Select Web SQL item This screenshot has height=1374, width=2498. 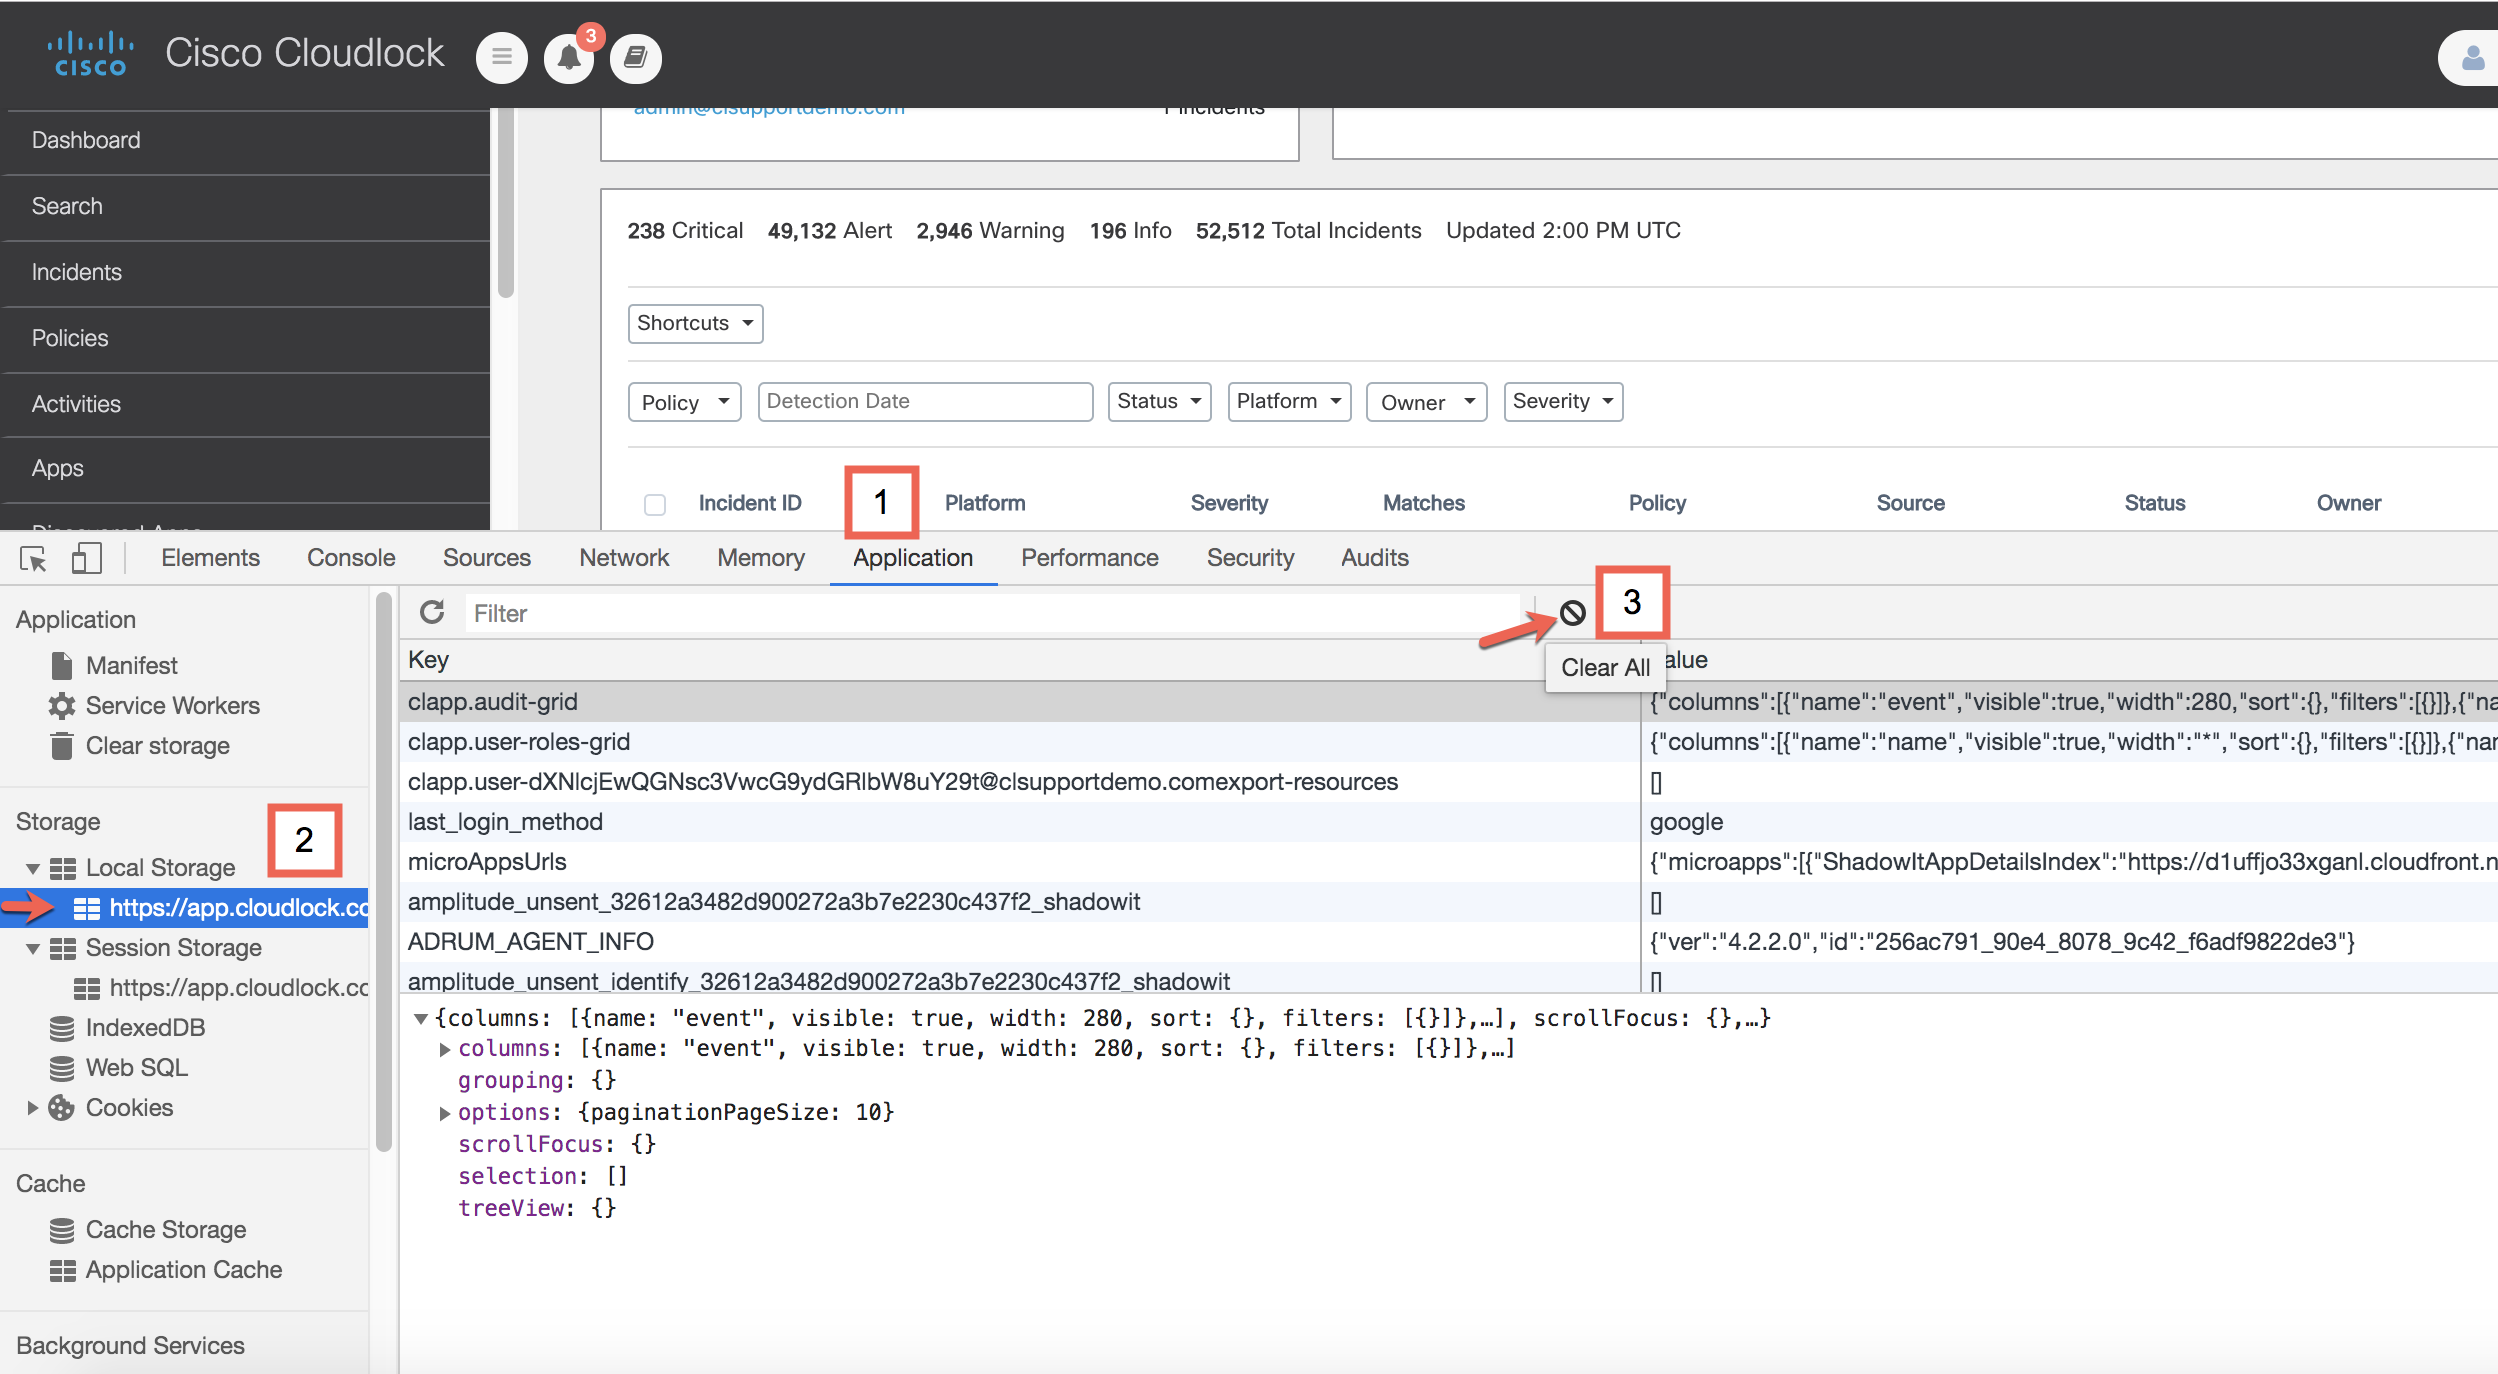point(136,1067)
